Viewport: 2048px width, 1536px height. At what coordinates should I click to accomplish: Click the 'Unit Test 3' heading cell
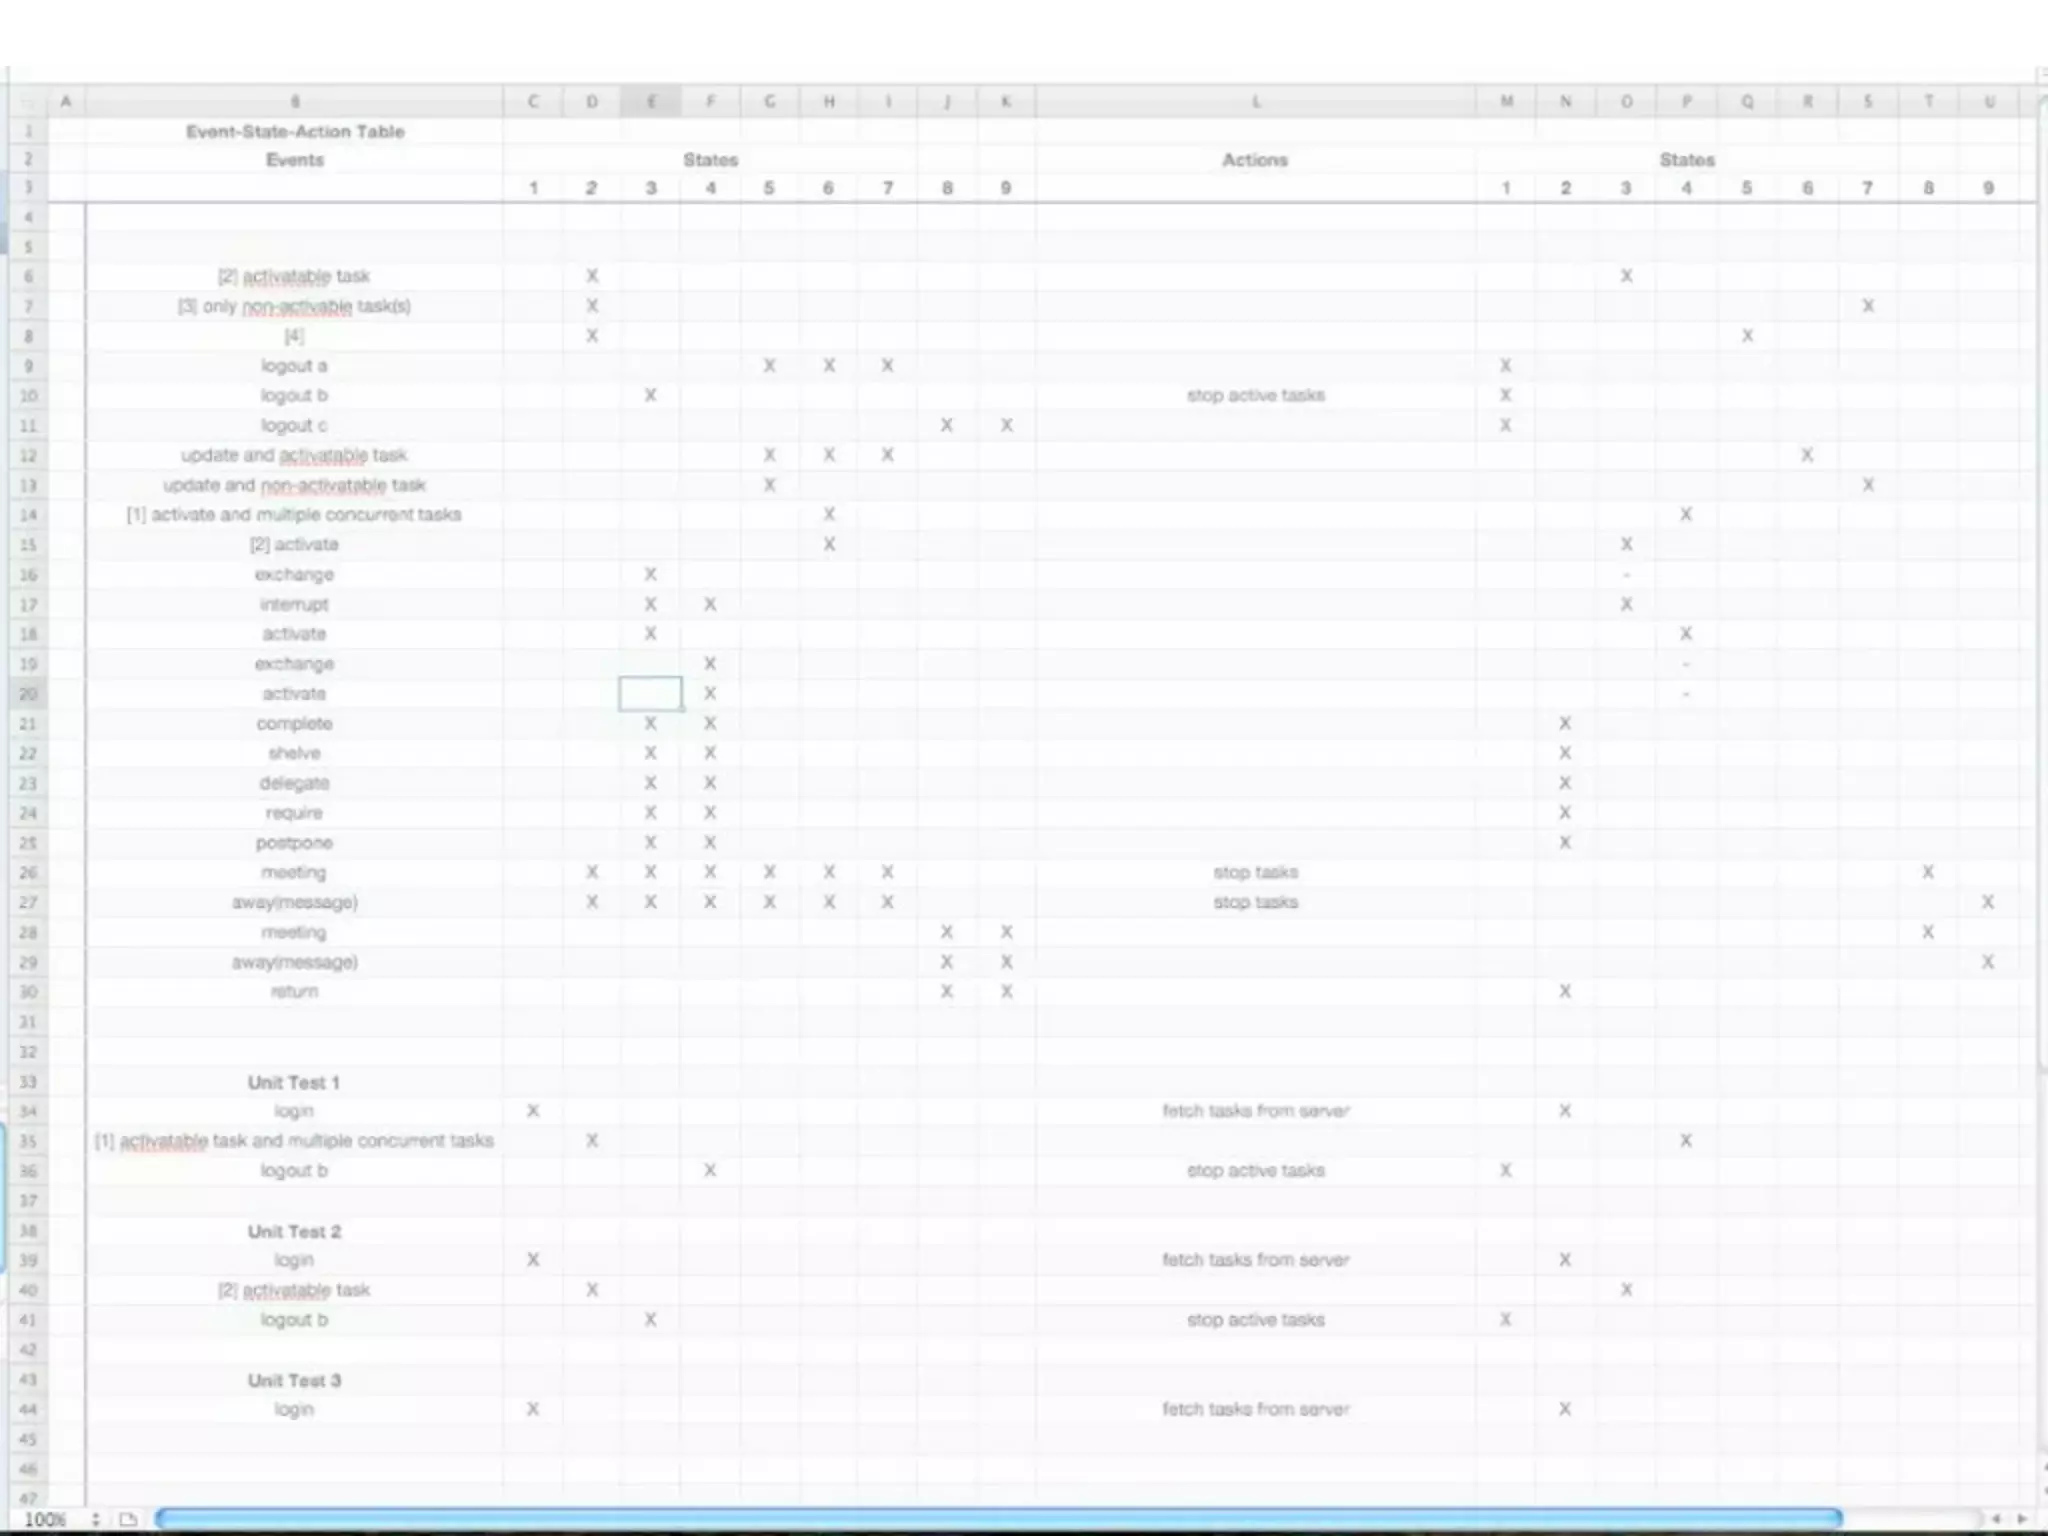coord(294,1381)
